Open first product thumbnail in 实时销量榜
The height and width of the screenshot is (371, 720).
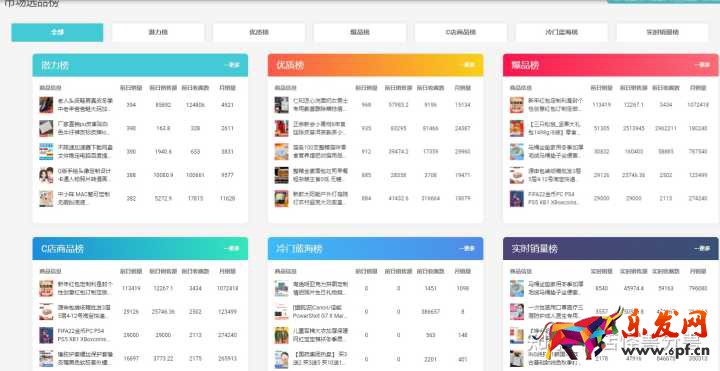pos(517,288)
